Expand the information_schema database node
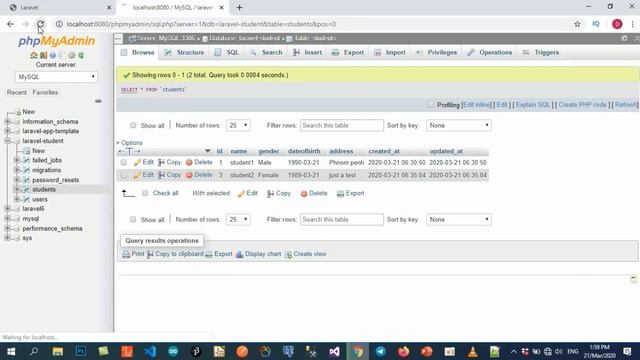 point(7,121)
